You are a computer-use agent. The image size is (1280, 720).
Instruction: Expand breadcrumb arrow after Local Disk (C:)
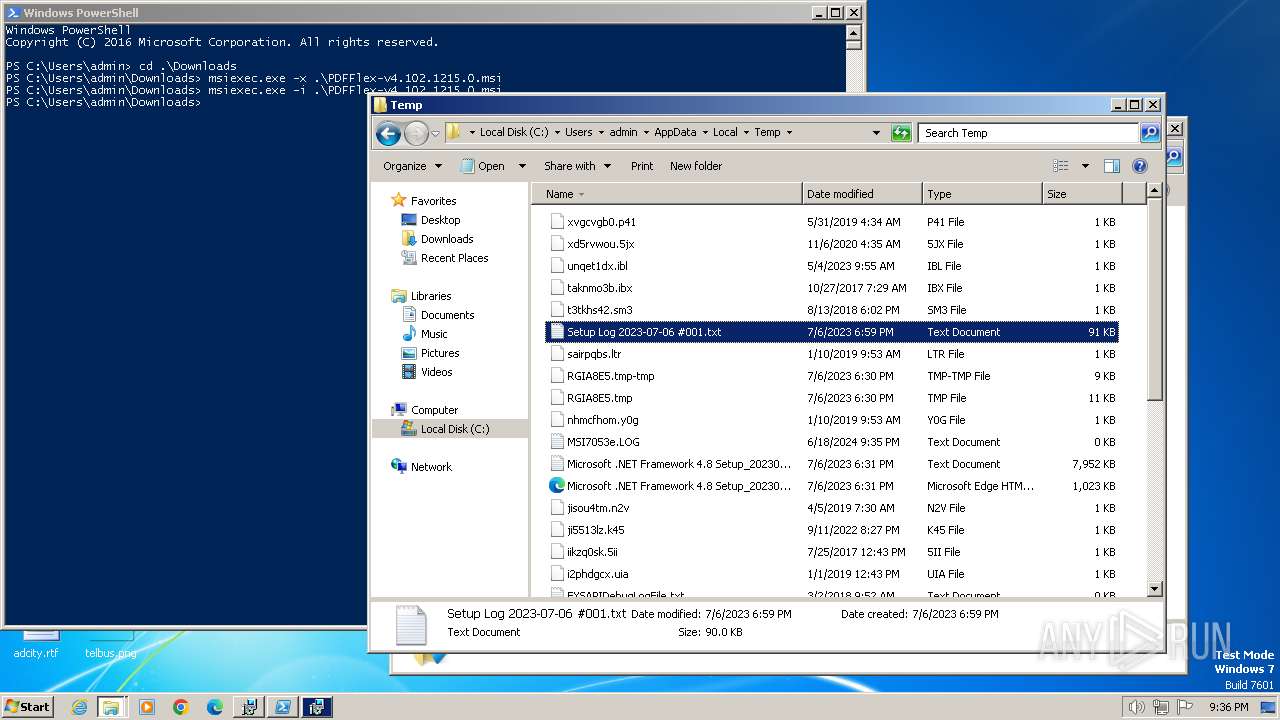tap(556, 132)
